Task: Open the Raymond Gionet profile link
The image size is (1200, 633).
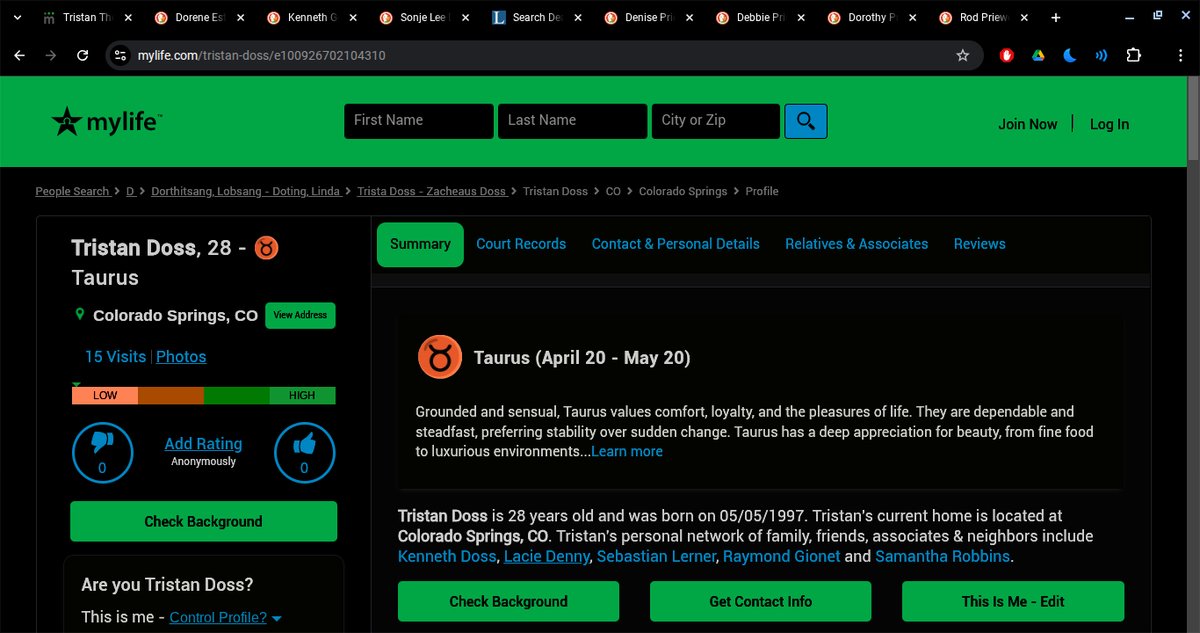Action: tap(782, 557)
